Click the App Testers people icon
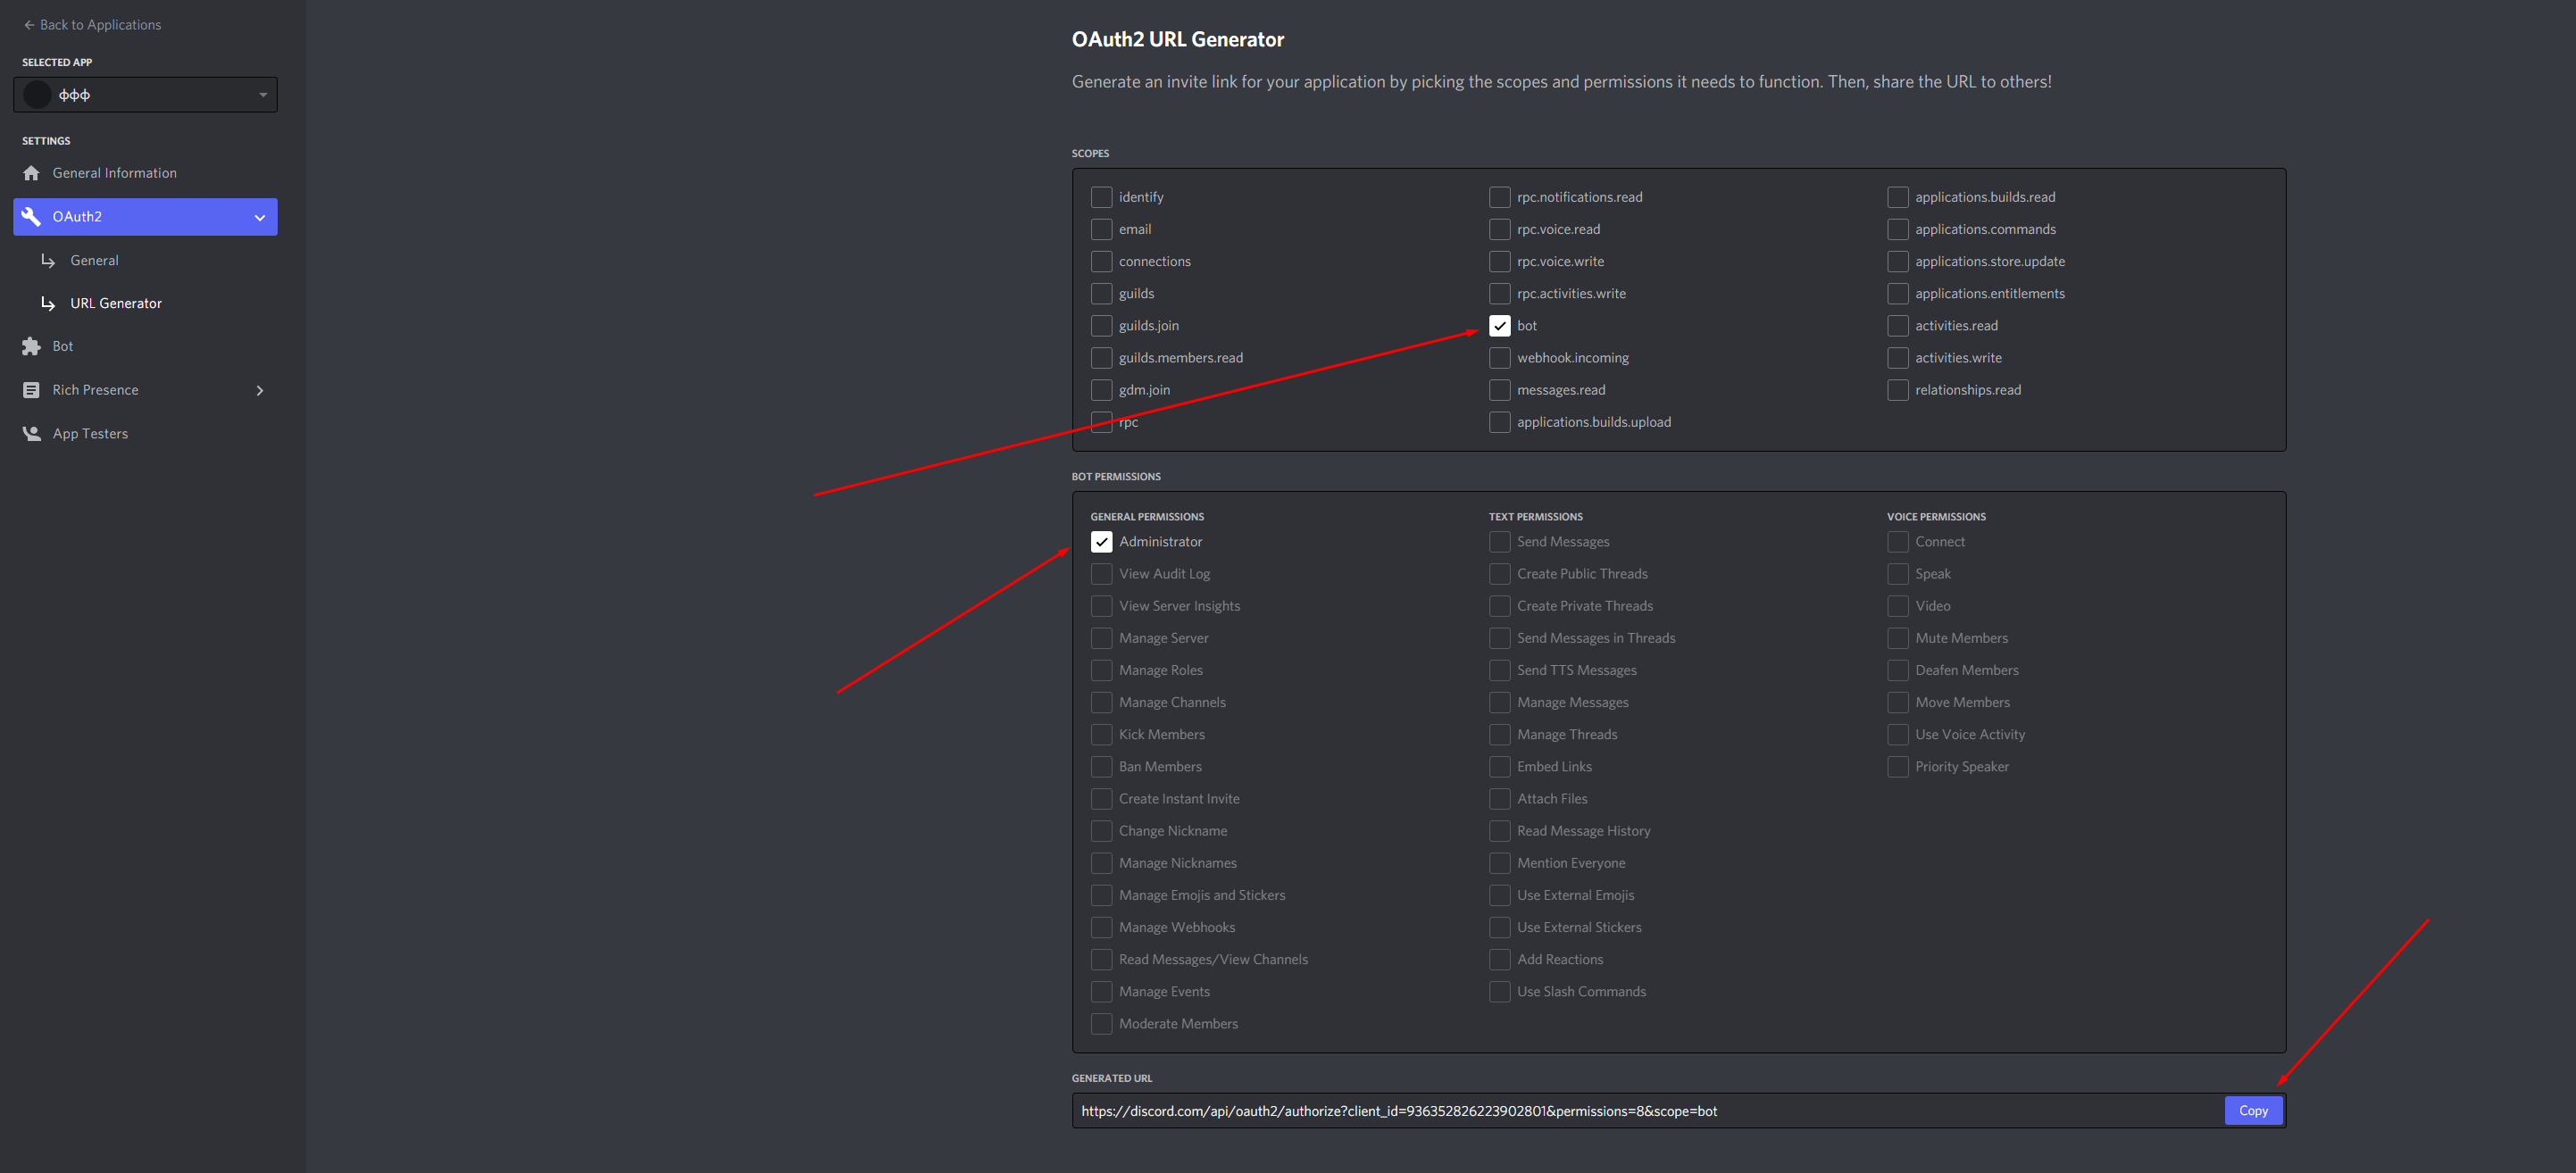This screenshot has width=2576, height=1173. [31, 433]
